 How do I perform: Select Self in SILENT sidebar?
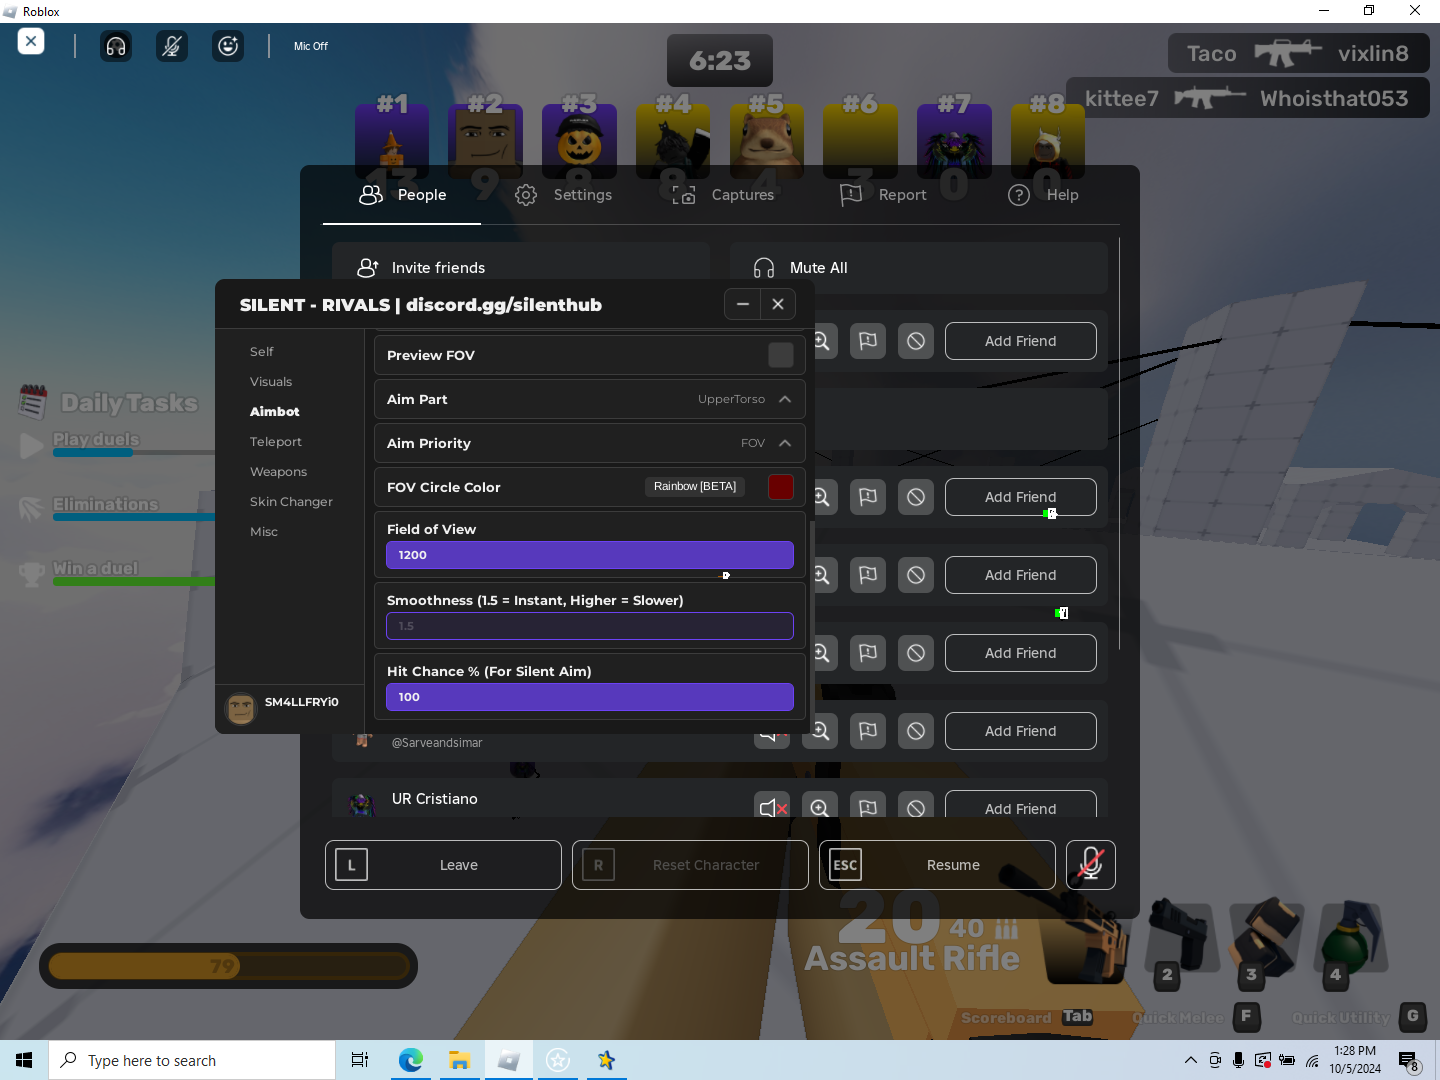pos(262,352)
